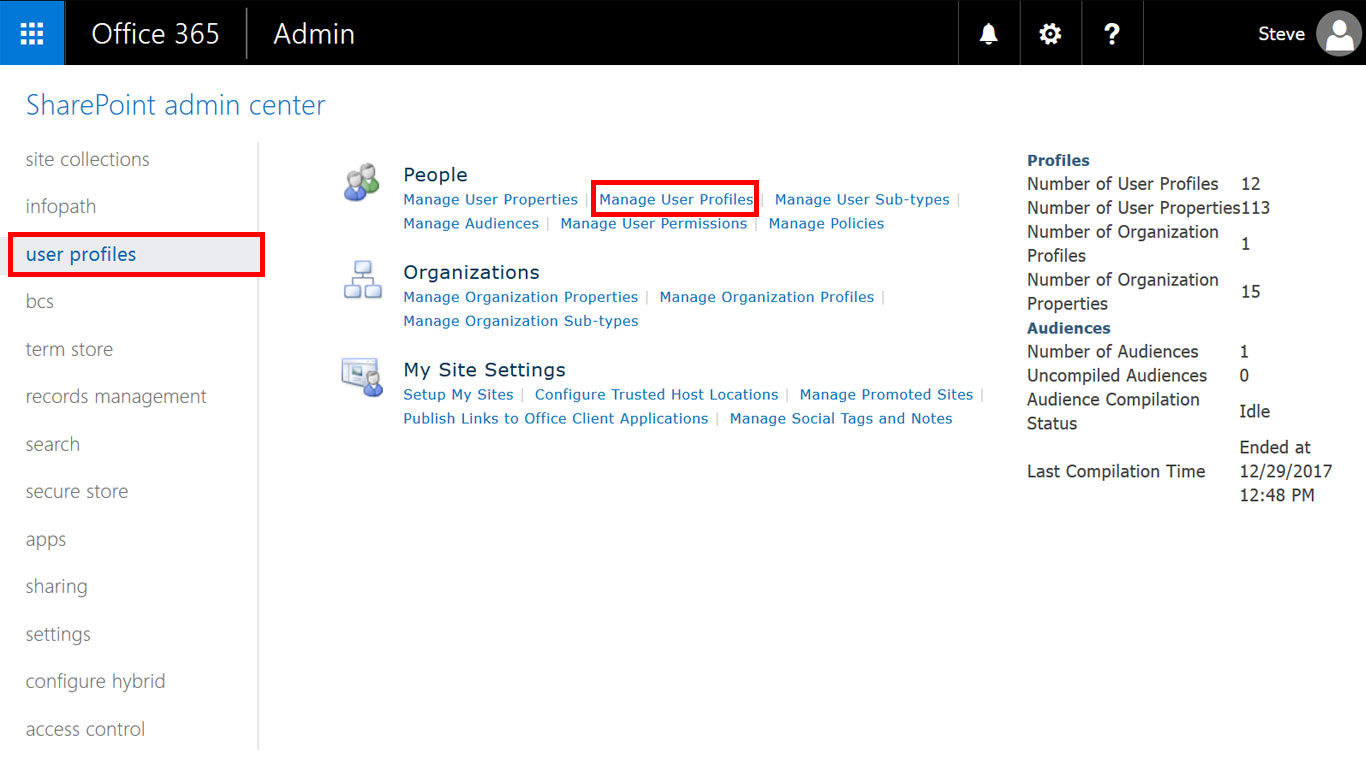The image size is (1366, 768).
Task: Click Manage Organization Profiles link
Action: [766, 297]
